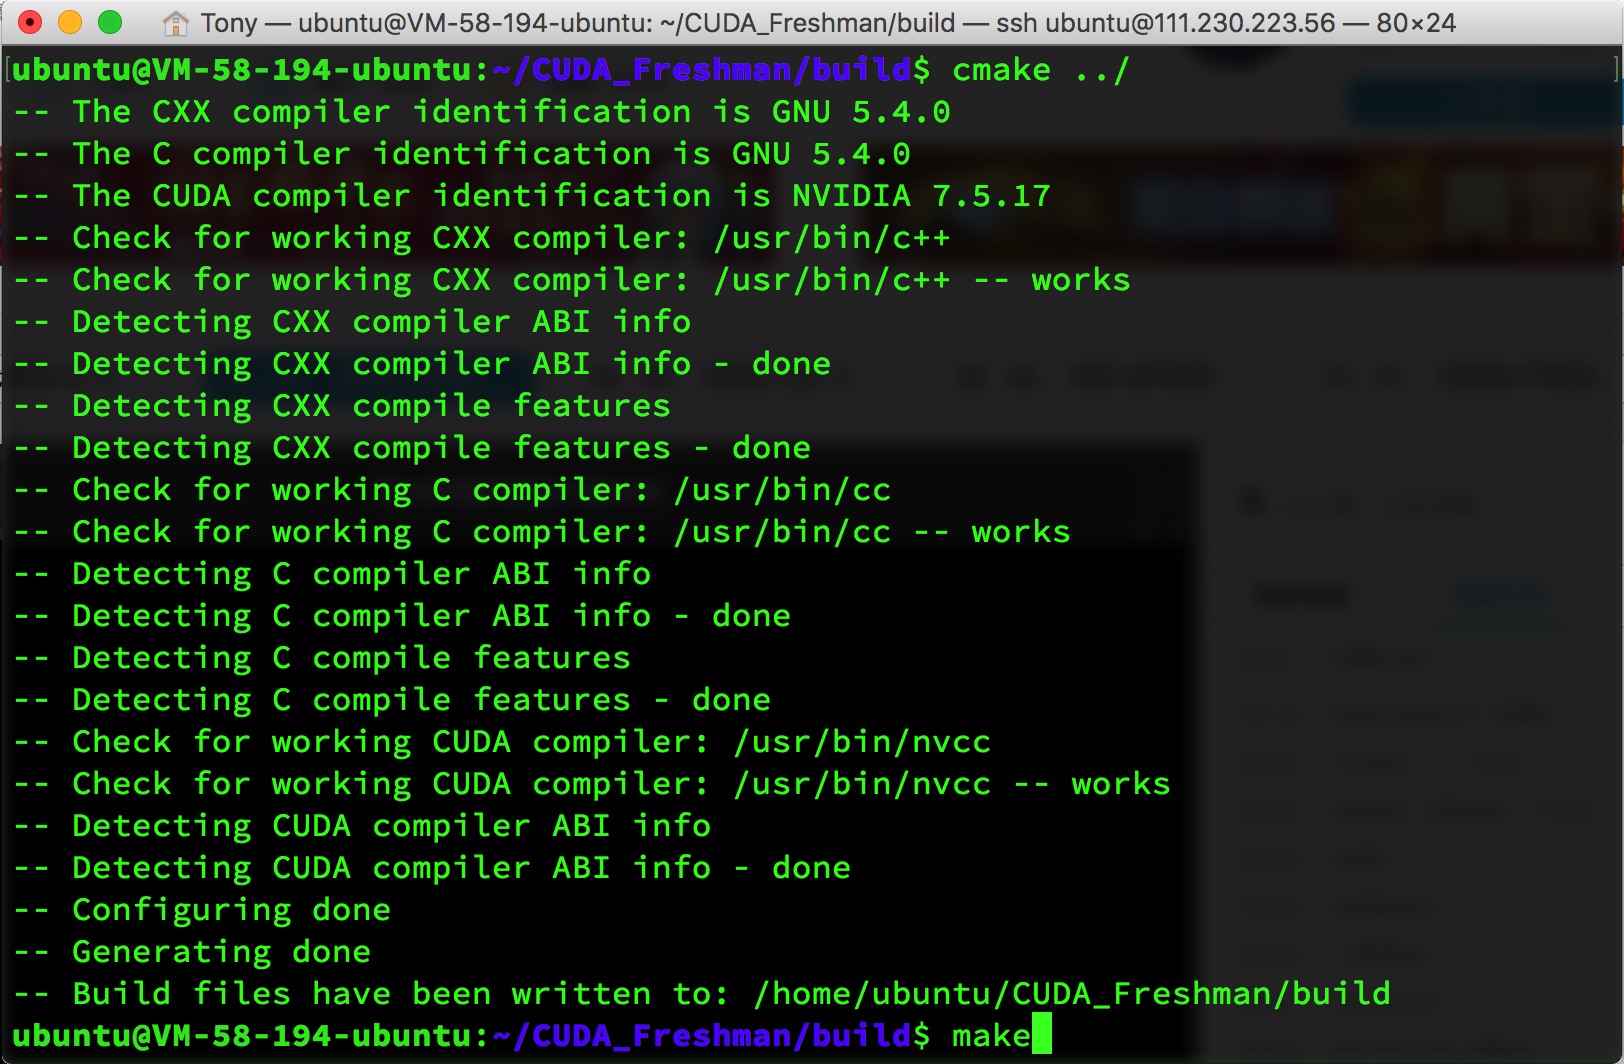Click the typed 'make' command at the prompt

coord(990,1035)
